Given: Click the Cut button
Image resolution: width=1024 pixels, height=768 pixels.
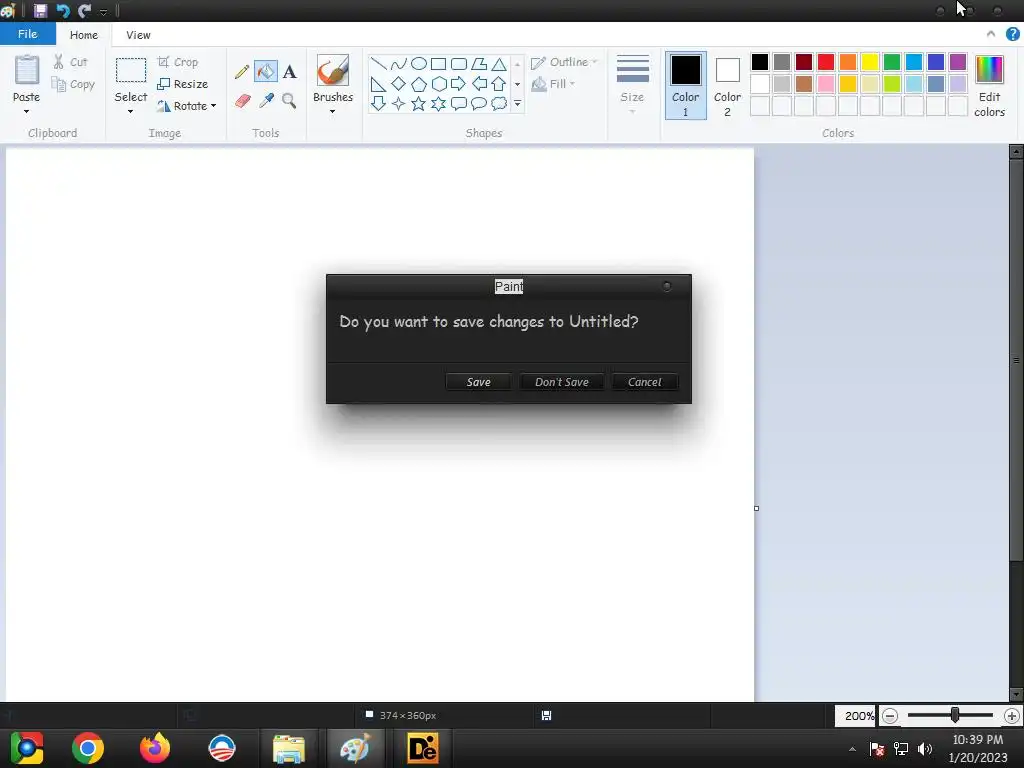Looking at the screenshot, I should pos(70,62).
